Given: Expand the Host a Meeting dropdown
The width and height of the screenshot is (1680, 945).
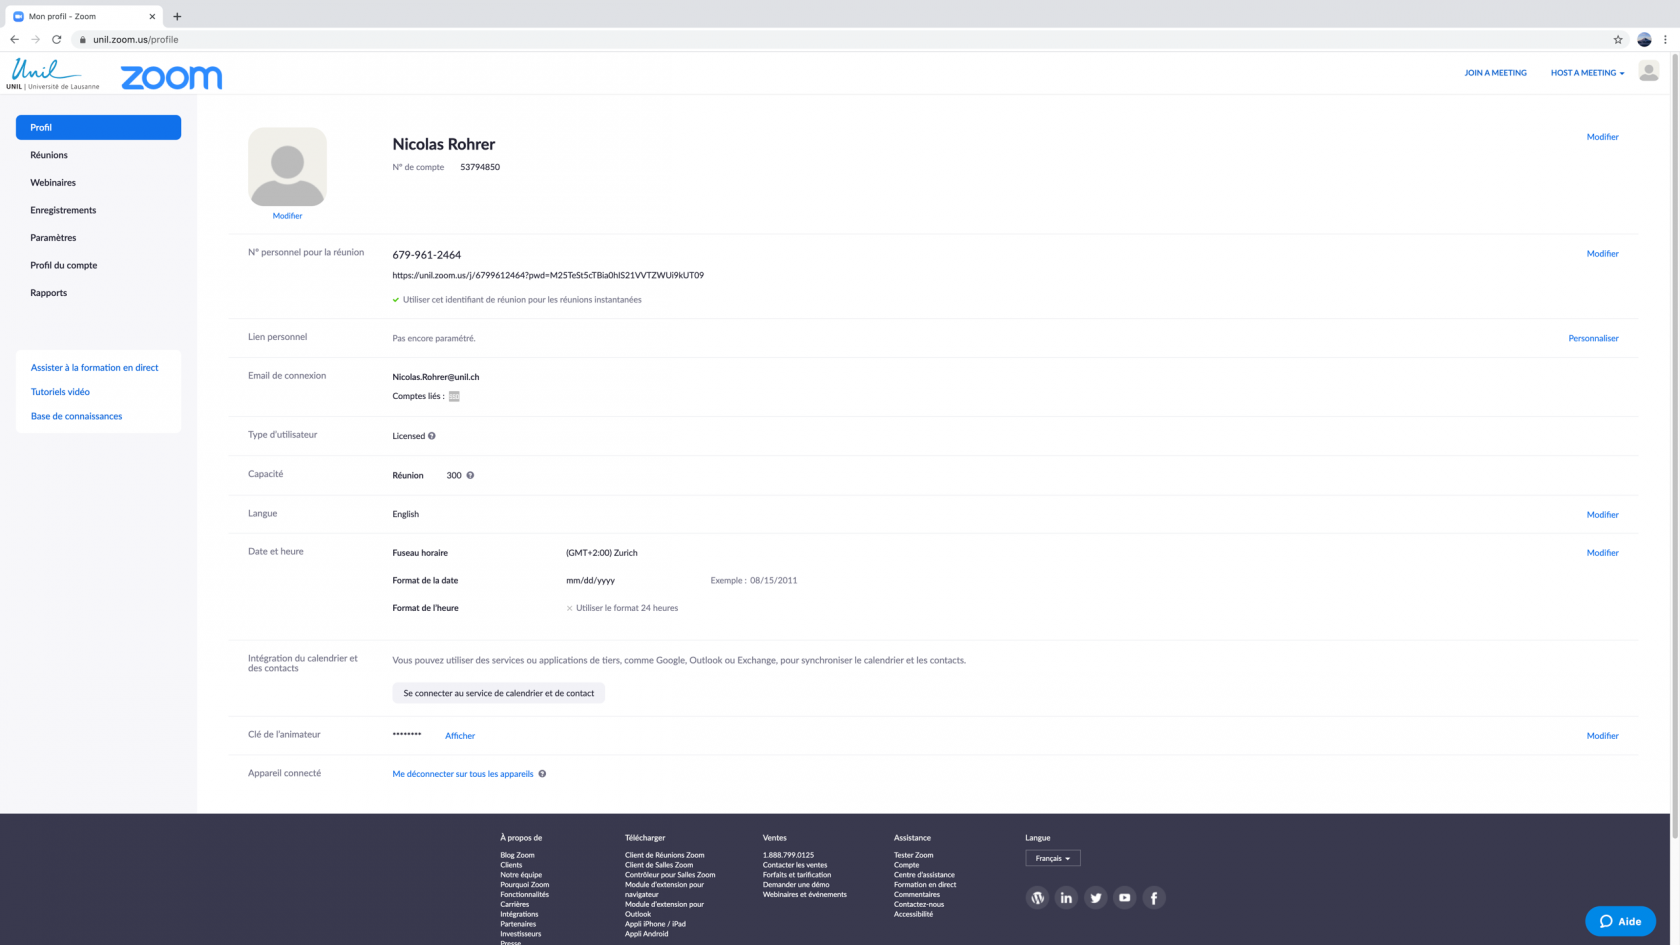Looking at the screenshot, I should pos(1587,73).
